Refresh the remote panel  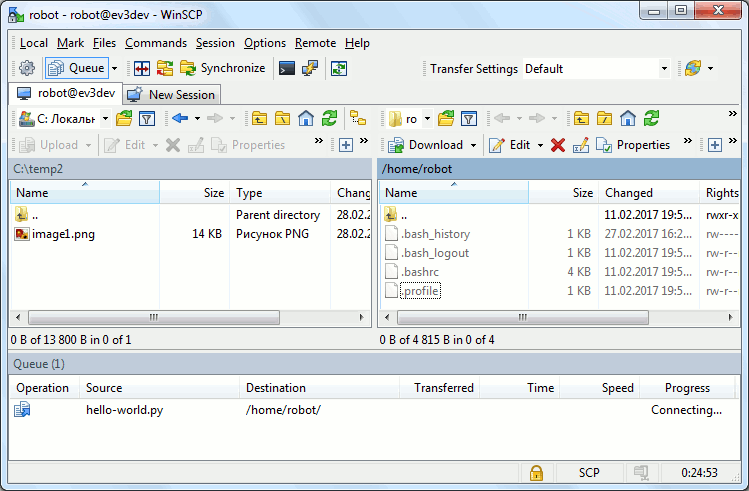click(x=651, y=118)
